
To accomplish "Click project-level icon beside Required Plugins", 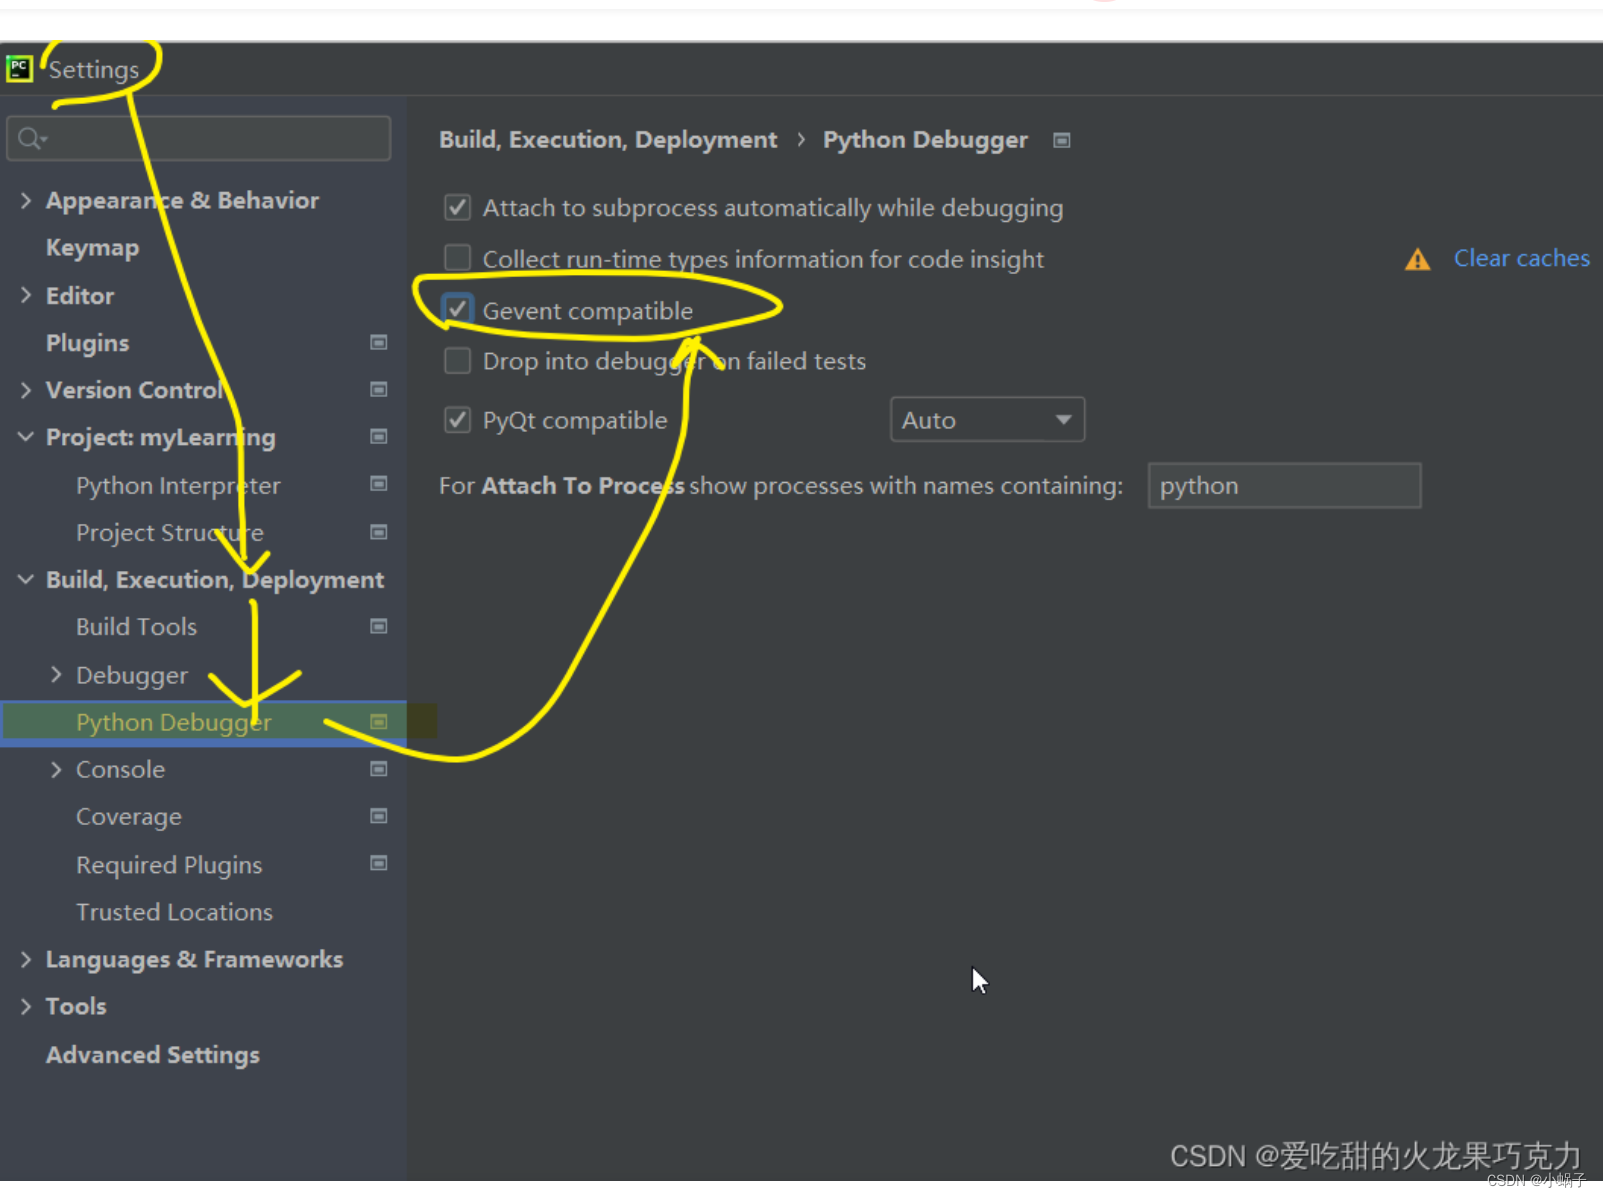I will pyautogui.click(x=378, y=863).
